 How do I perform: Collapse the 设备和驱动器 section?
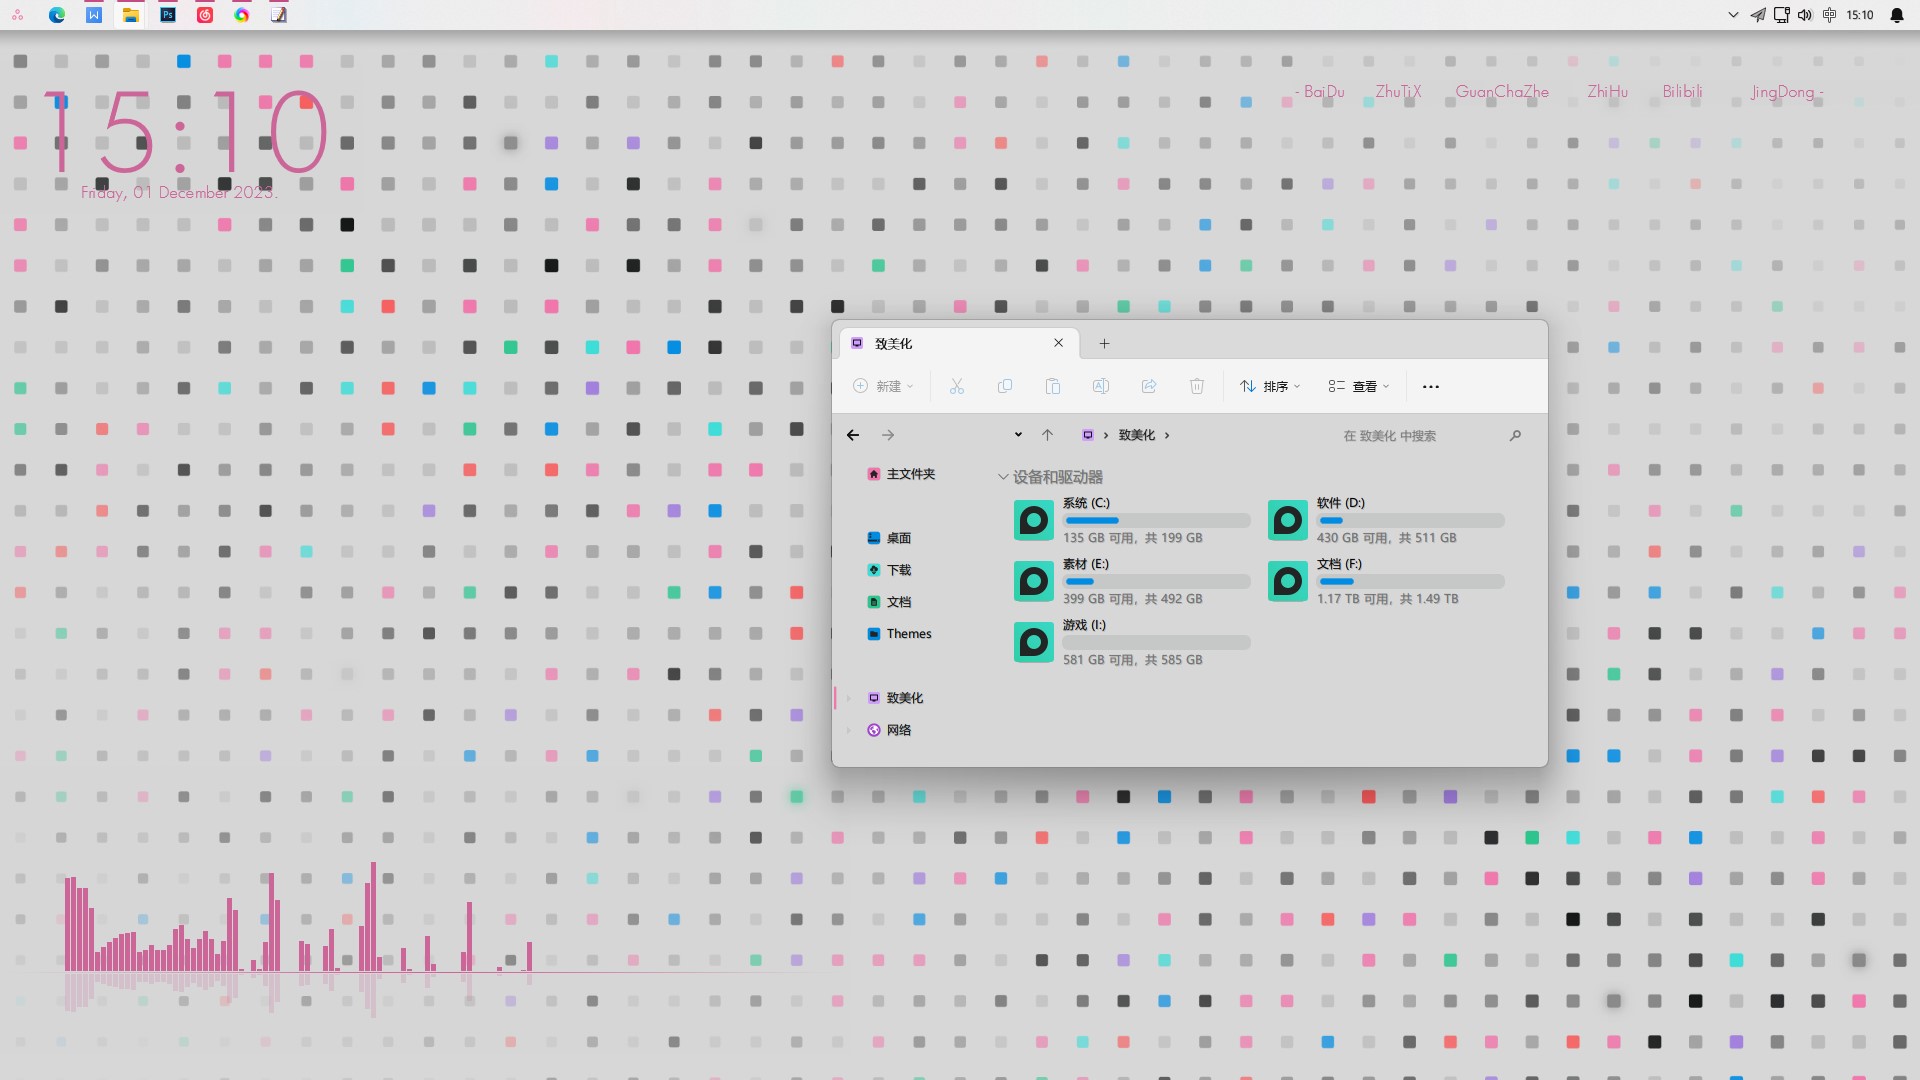[x=1004, y=477]
